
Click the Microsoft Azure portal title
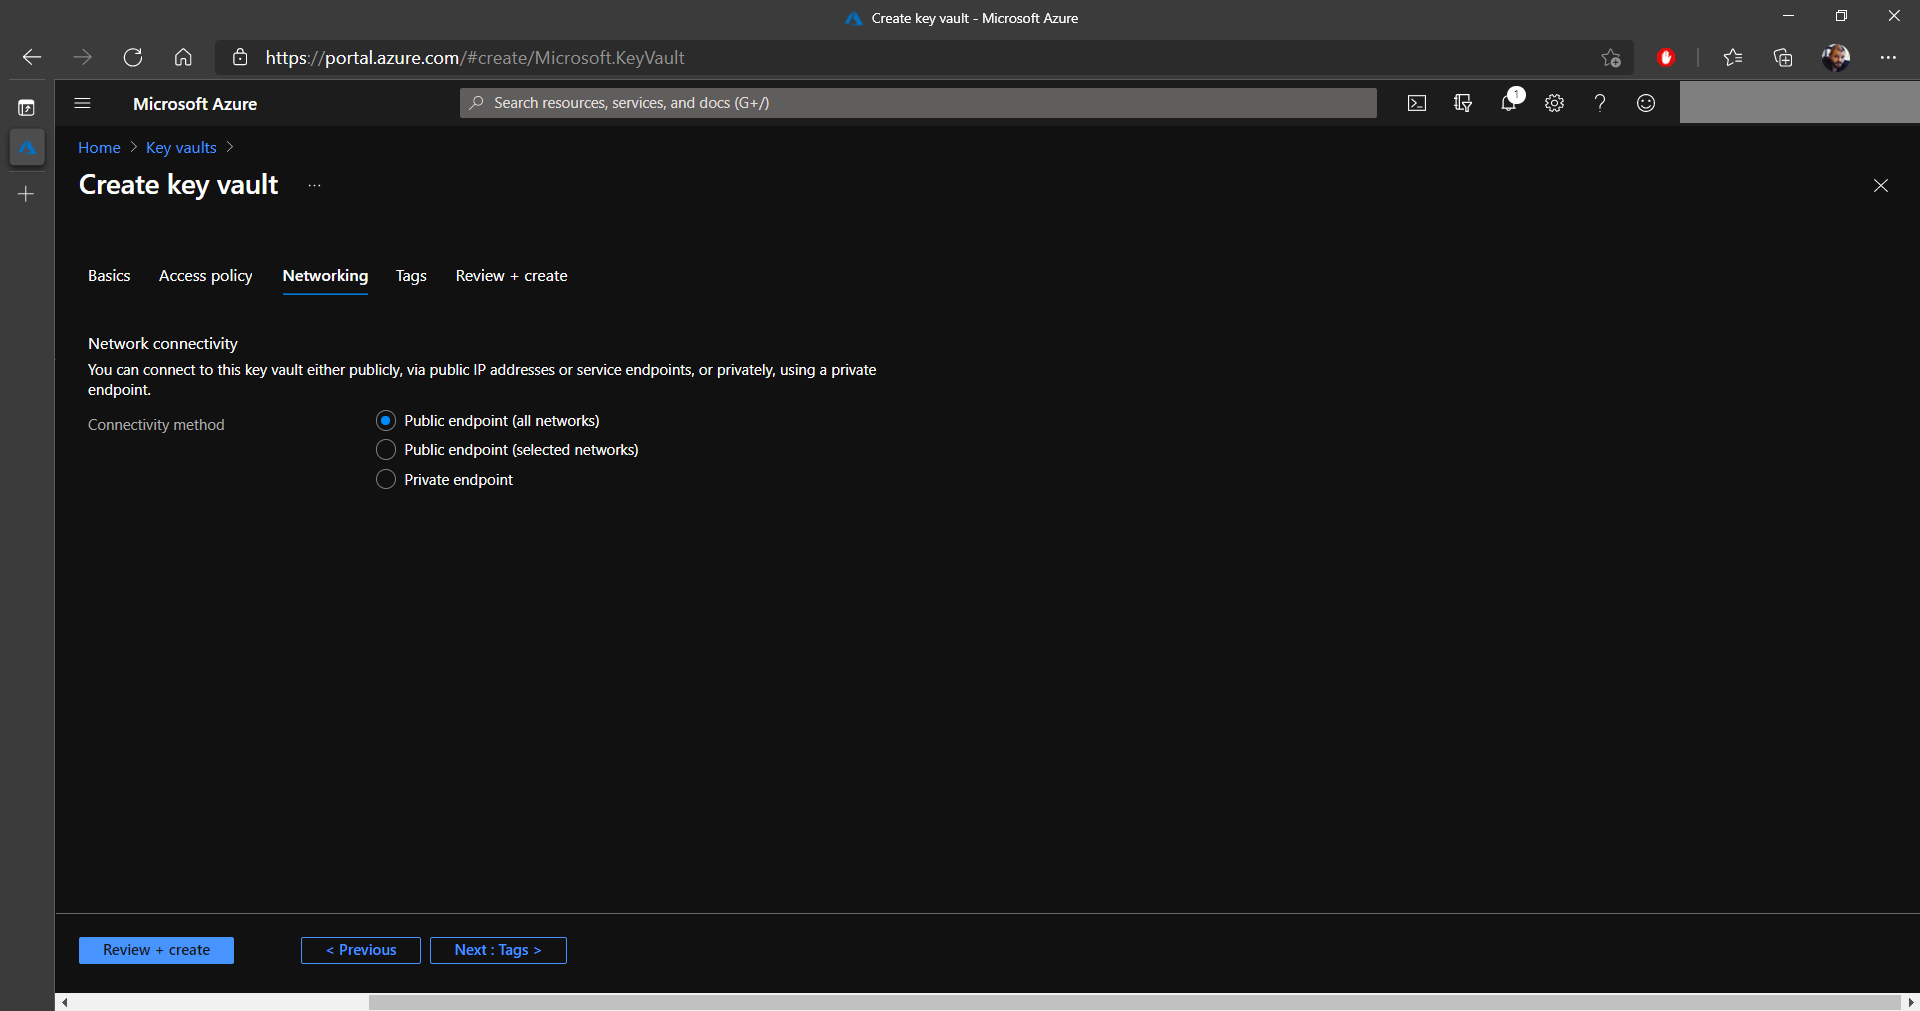(195, 104)
